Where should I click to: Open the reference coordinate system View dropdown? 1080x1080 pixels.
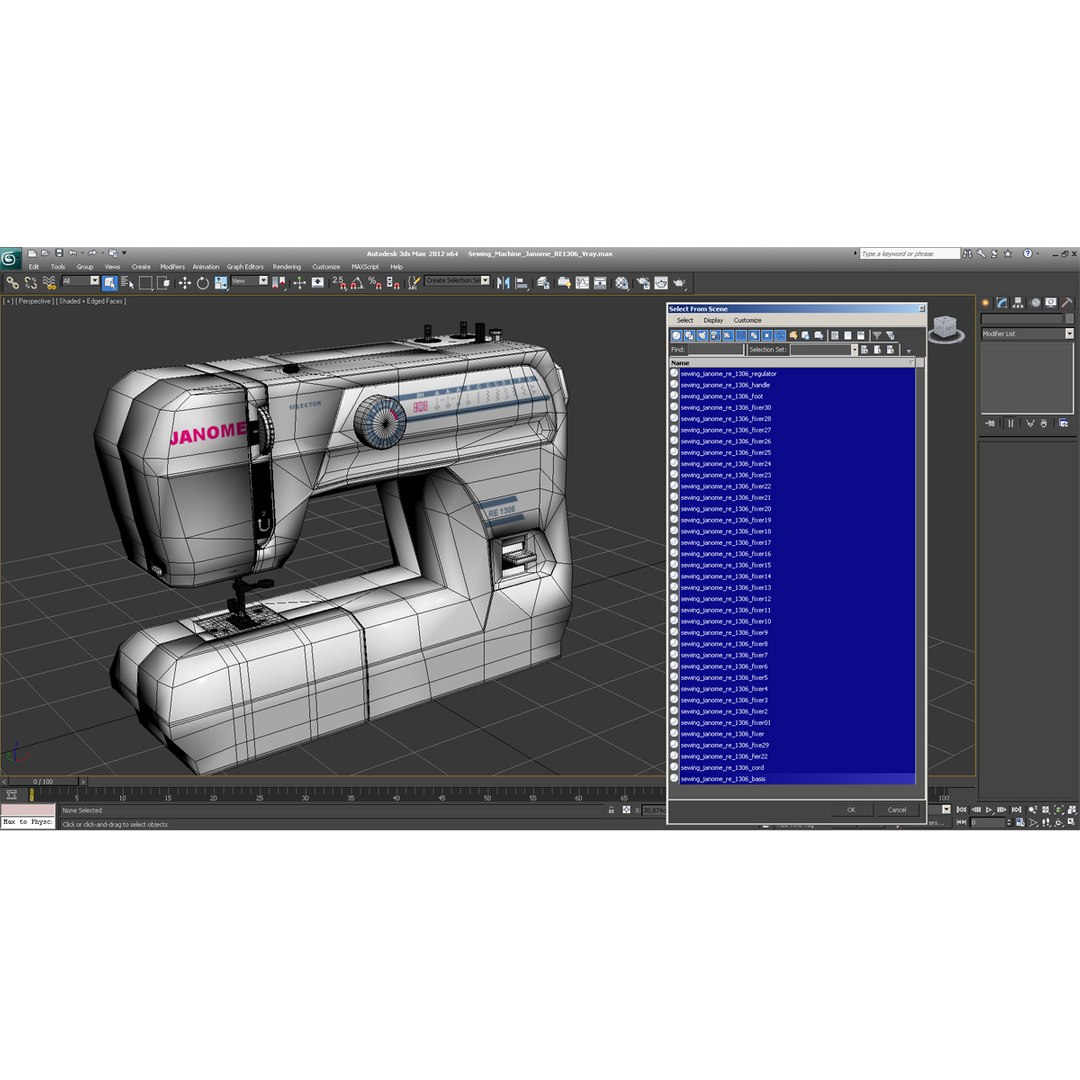pyautogui.click(x=249, y=280)
